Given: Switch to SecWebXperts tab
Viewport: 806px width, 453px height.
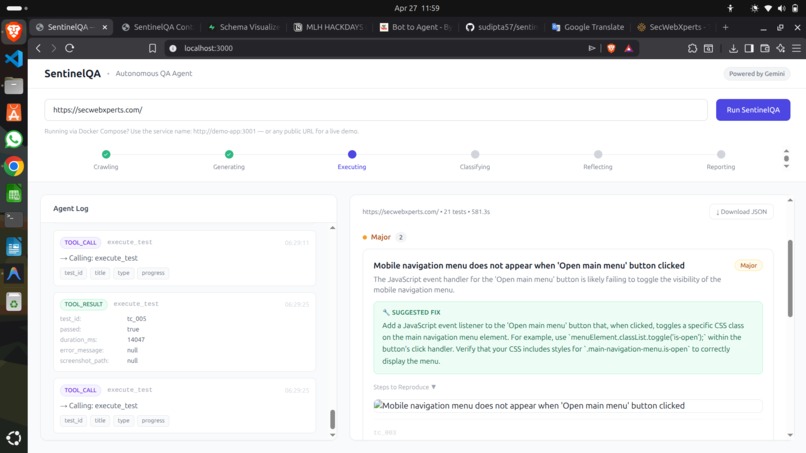Looking at the screenshot, I should click(x=673, y=27).
